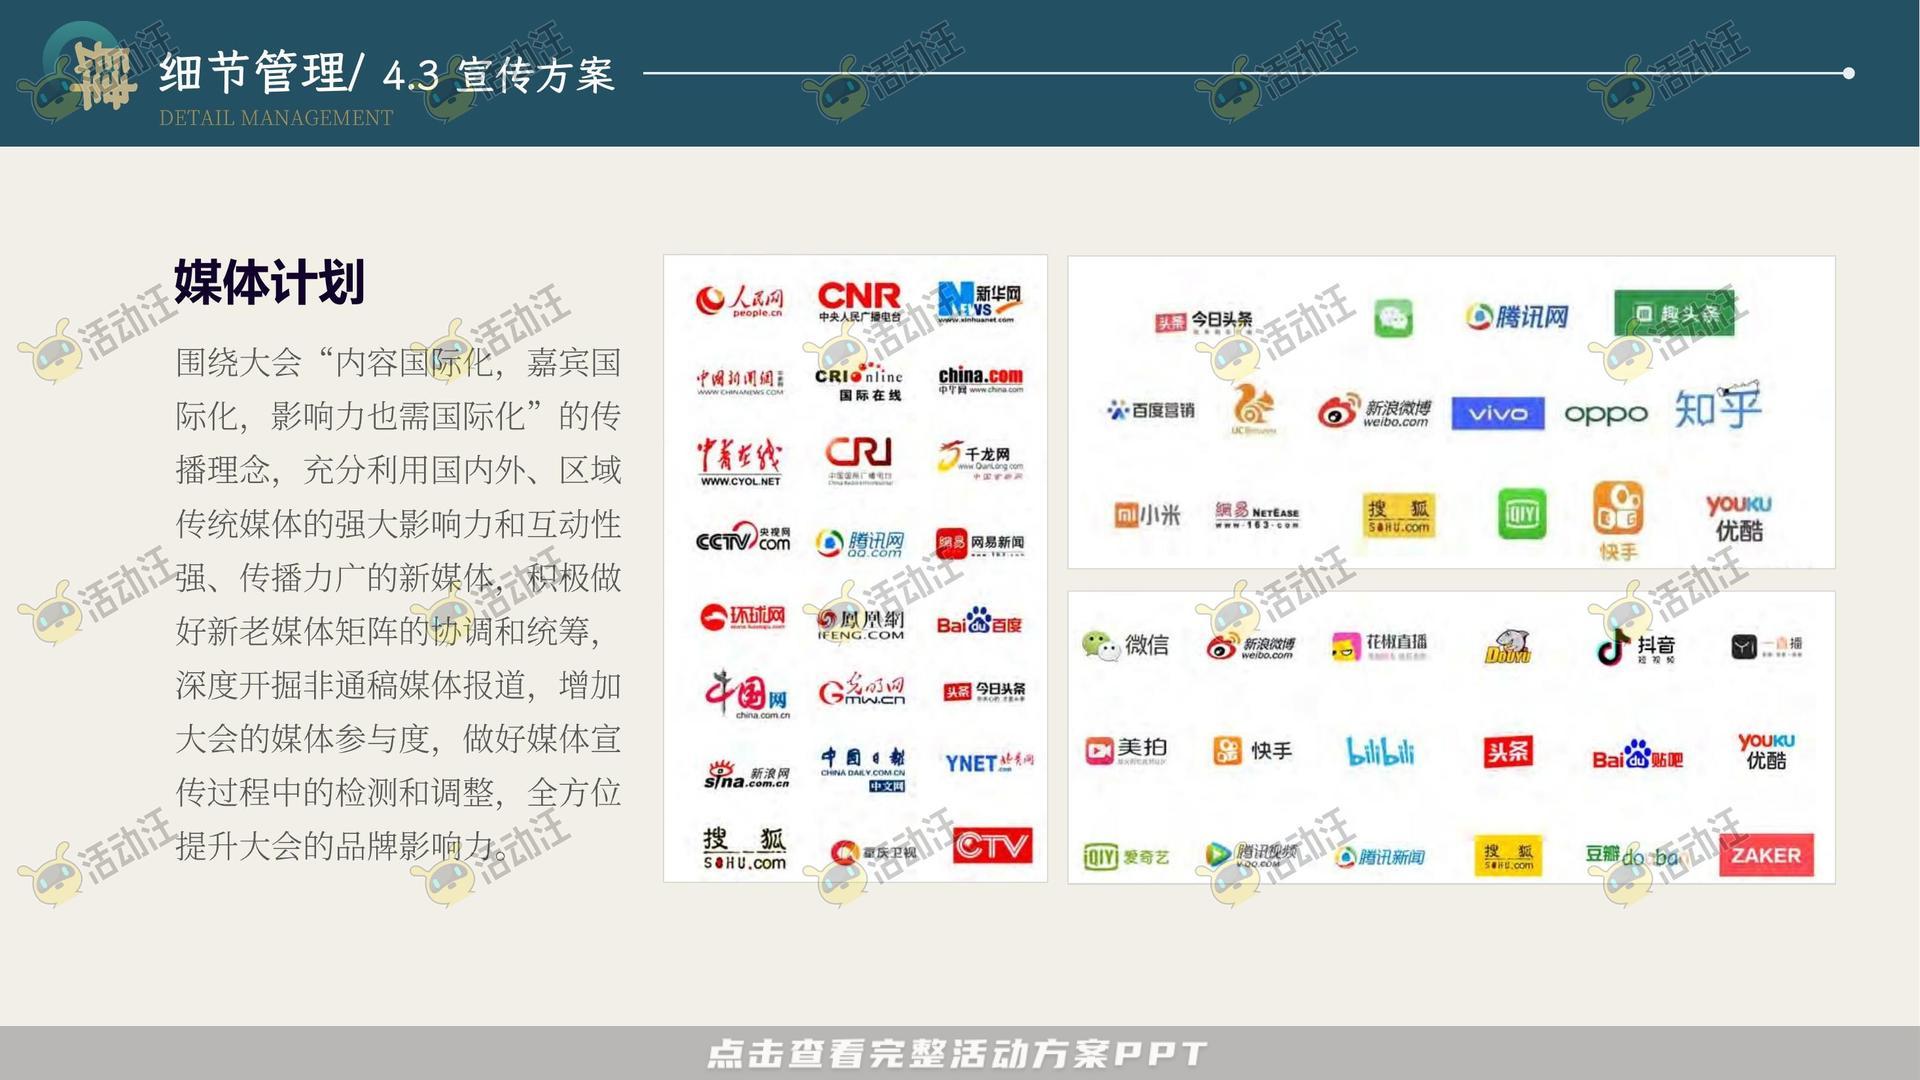Click the Zhihu logo

(1717, 405)
